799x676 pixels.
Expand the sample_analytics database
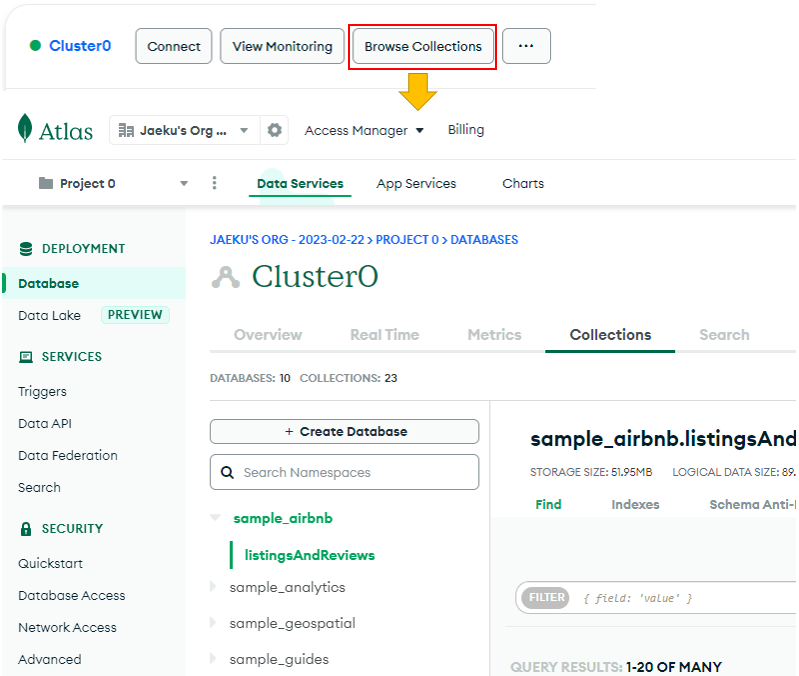(213, 587)
